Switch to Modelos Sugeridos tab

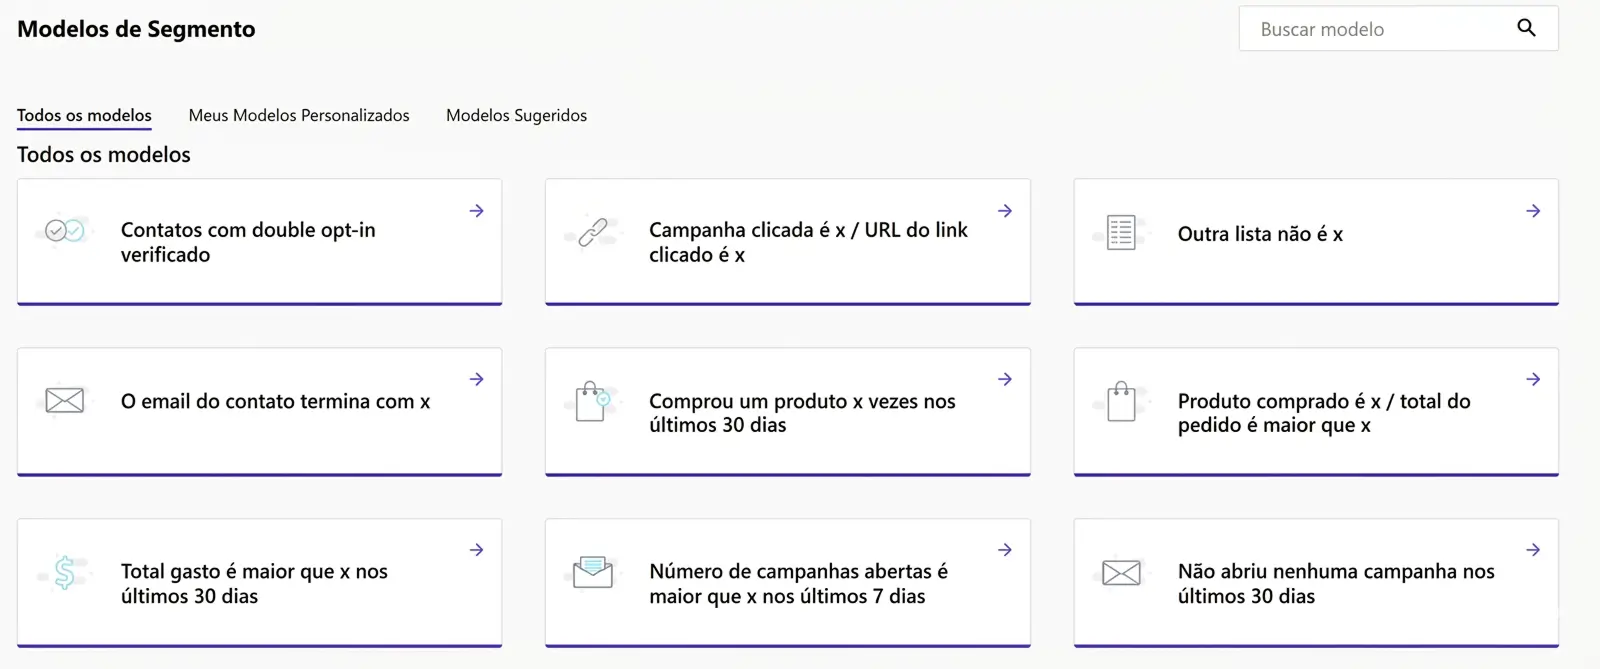click(516, 115)
